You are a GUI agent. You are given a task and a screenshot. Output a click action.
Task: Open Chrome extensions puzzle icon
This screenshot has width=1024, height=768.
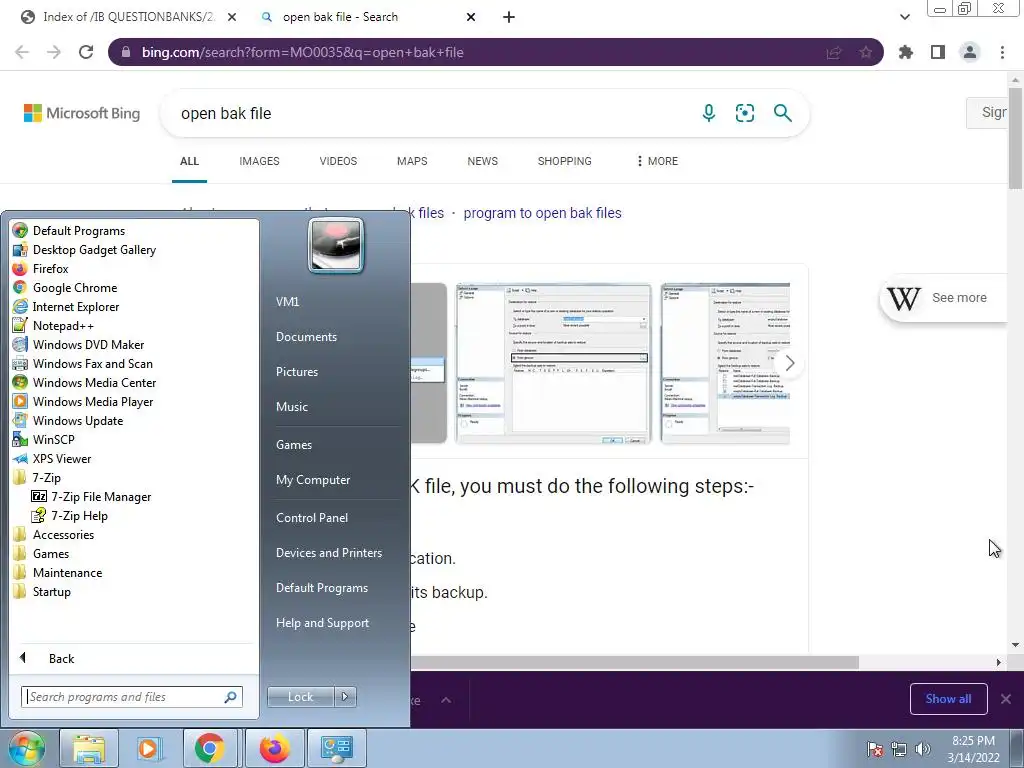(906, 52)
